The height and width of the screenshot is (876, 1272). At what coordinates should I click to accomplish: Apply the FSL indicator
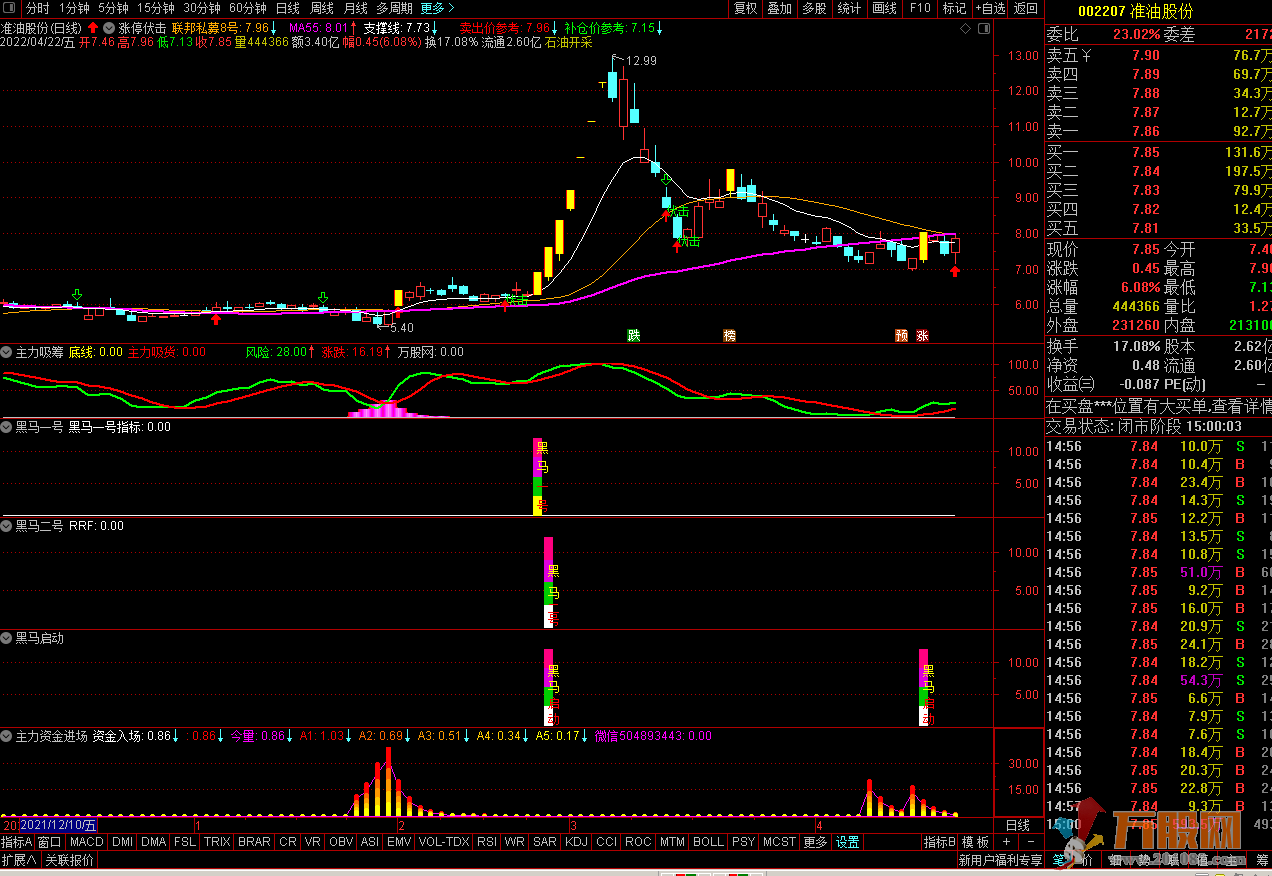(x=185, y=842)
